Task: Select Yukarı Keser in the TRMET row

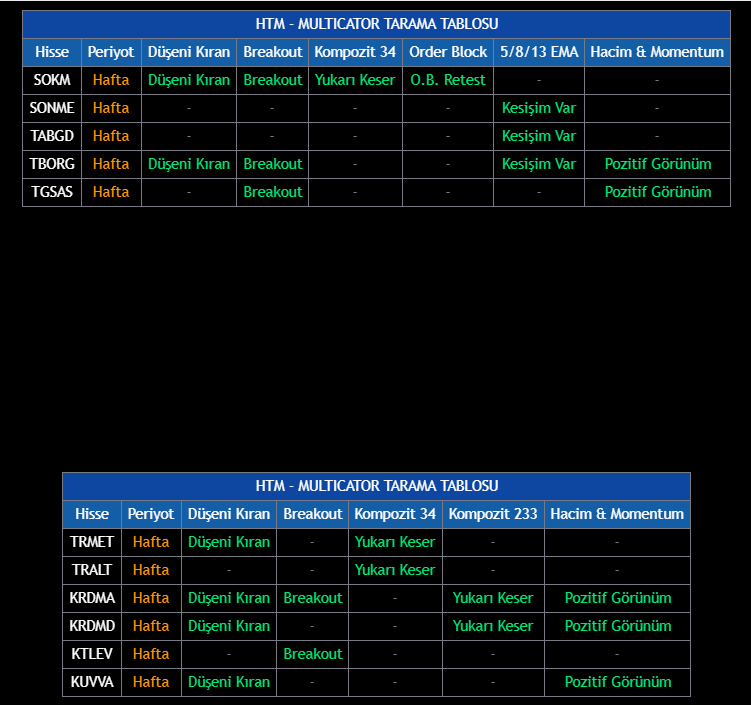Action: click(395, 542)
